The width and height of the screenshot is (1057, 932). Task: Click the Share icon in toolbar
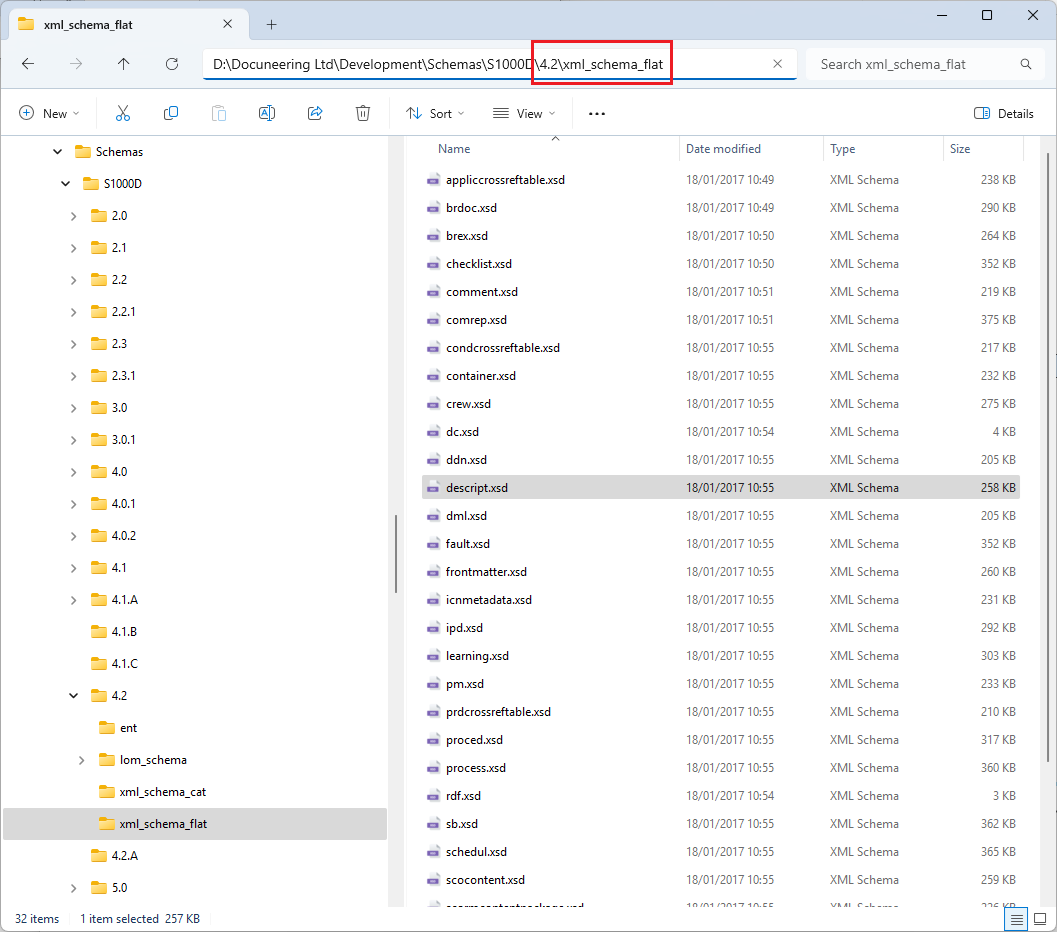tap(315, 114)
